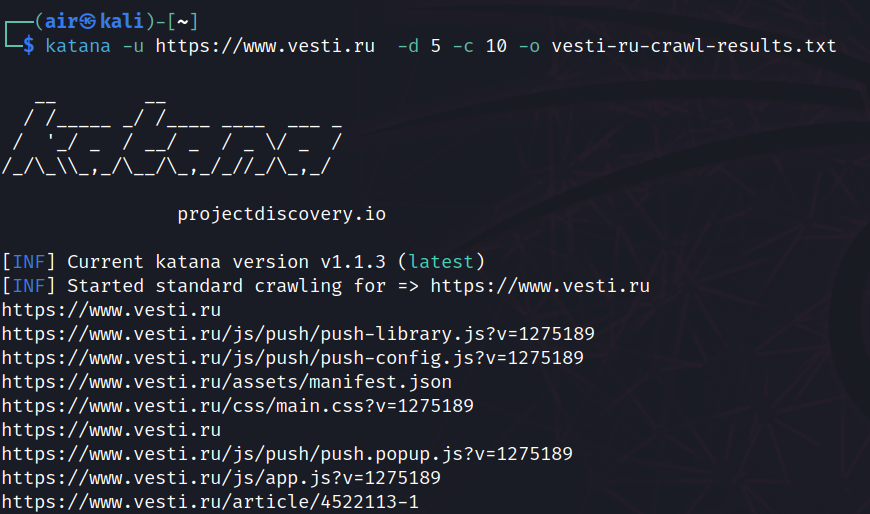Click the -c flag in command
870x514 pixels.
click(x=463, y=46)
